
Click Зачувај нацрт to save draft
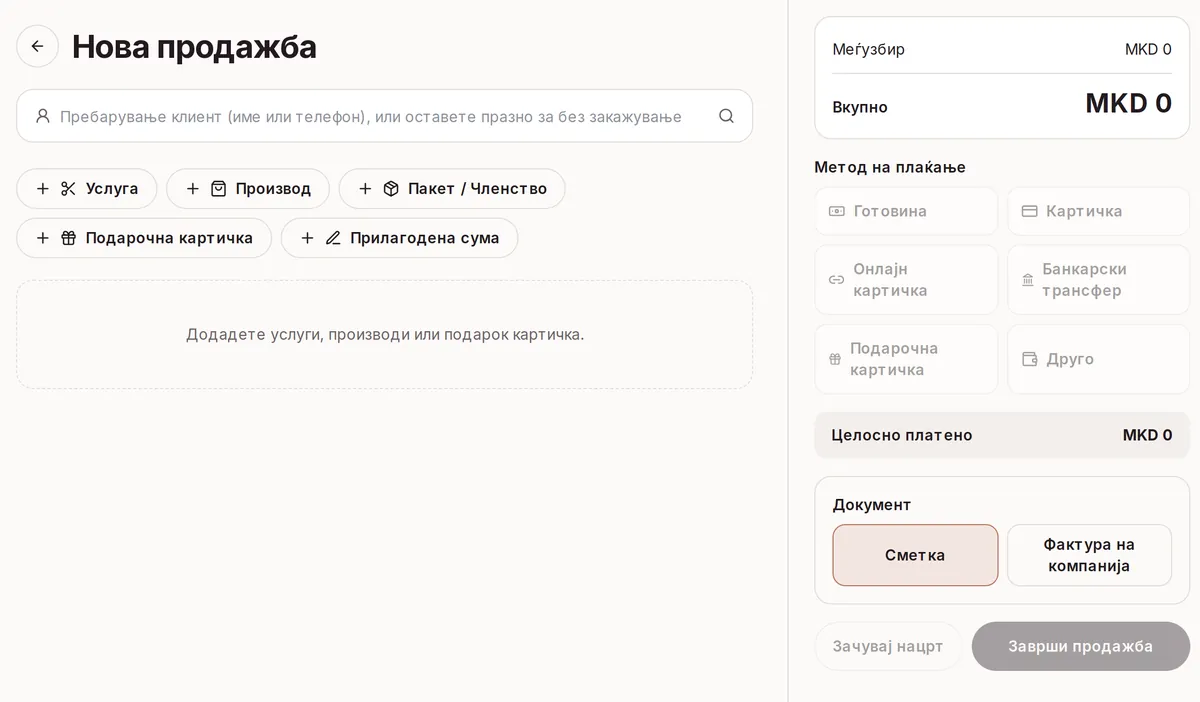[x=888, y=646]
